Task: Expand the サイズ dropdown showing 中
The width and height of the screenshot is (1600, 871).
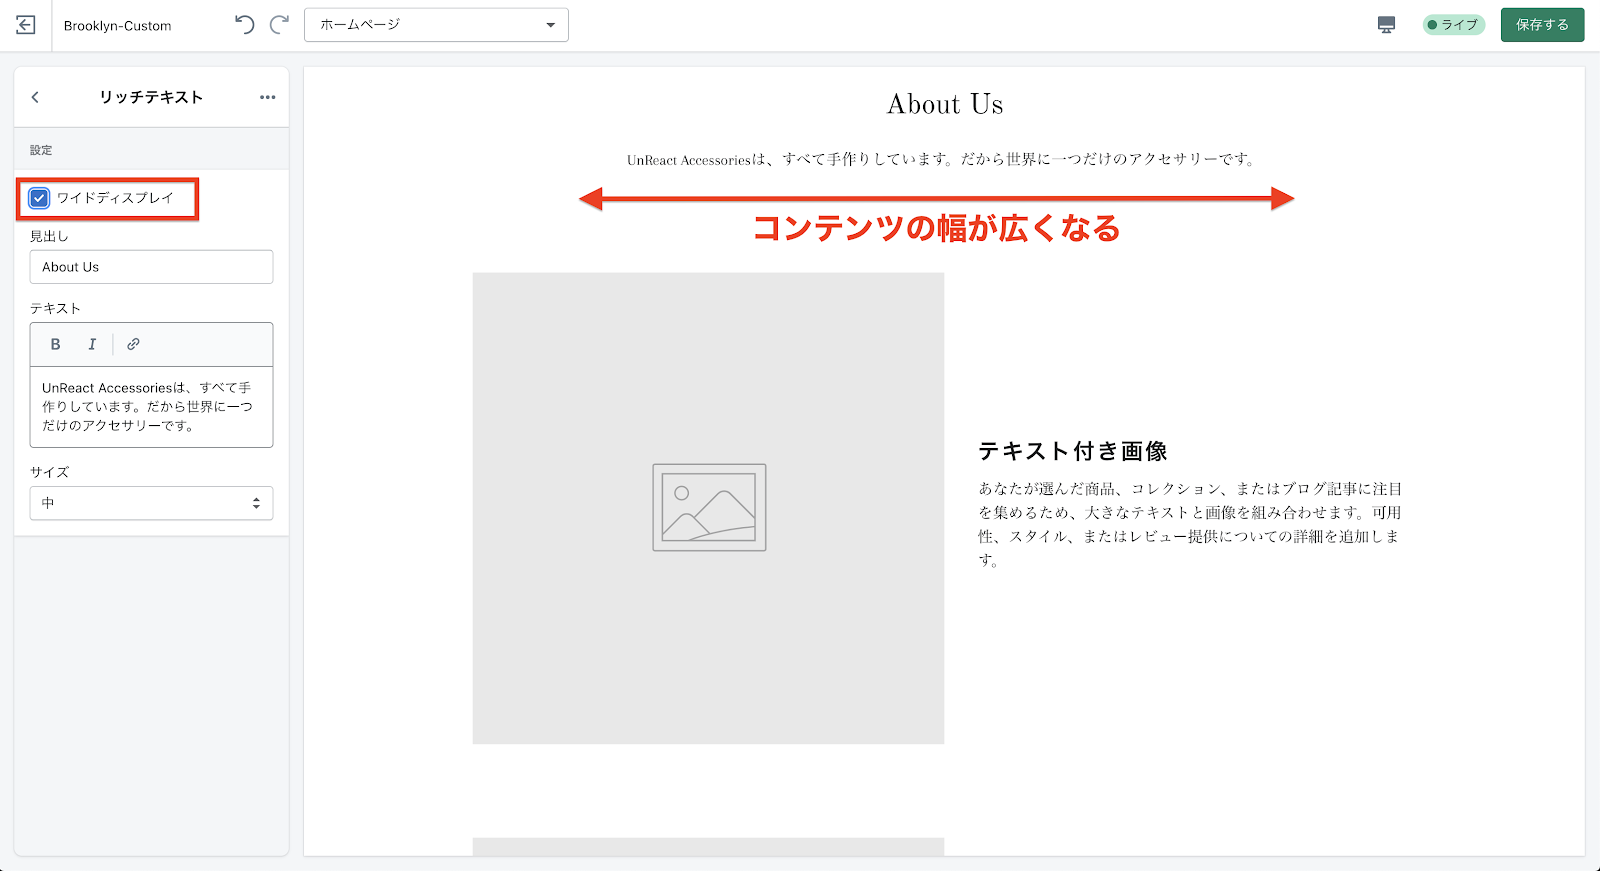Action: tap(151, 503)
